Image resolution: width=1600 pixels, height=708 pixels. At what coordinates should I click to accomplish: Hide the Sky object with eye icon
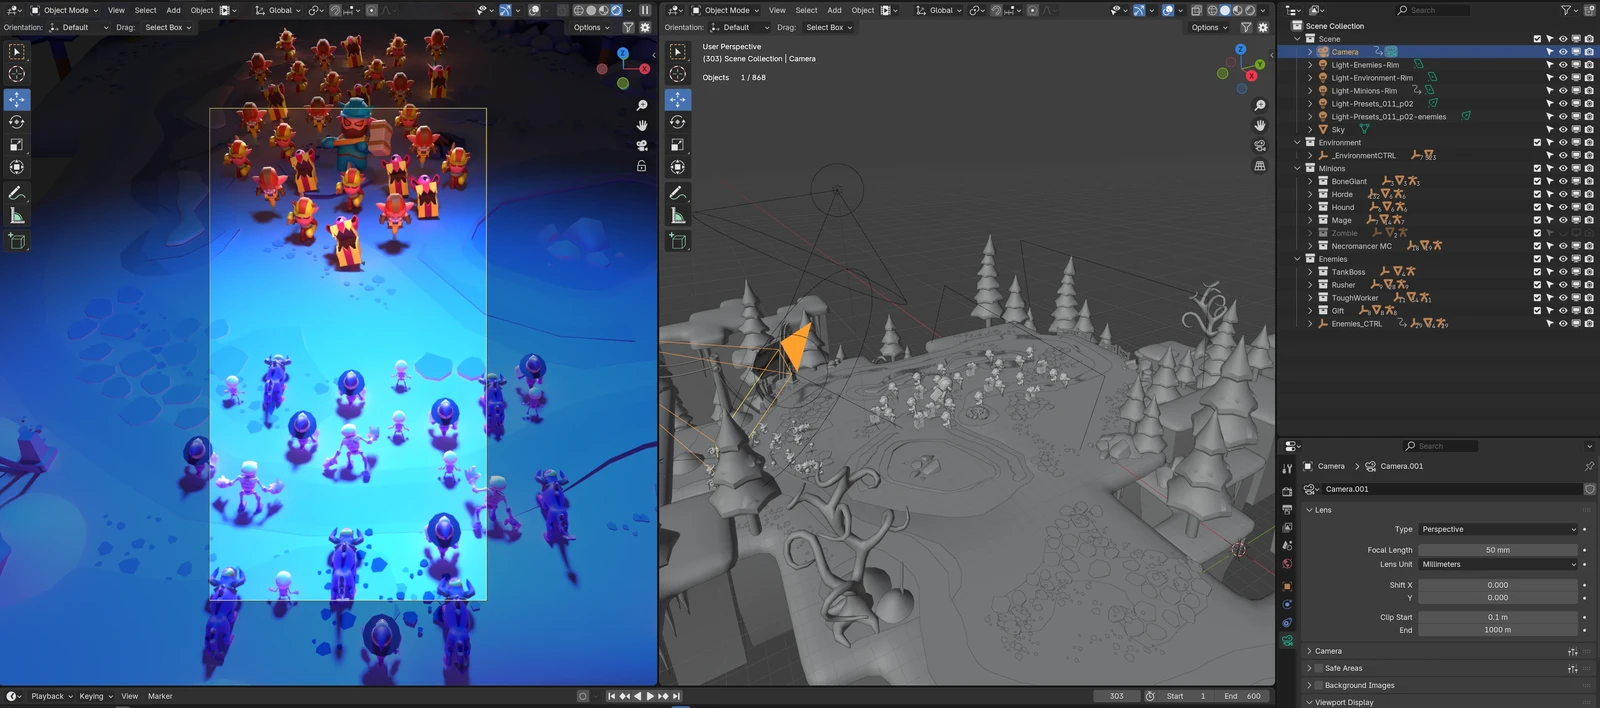click(1563, 129)
